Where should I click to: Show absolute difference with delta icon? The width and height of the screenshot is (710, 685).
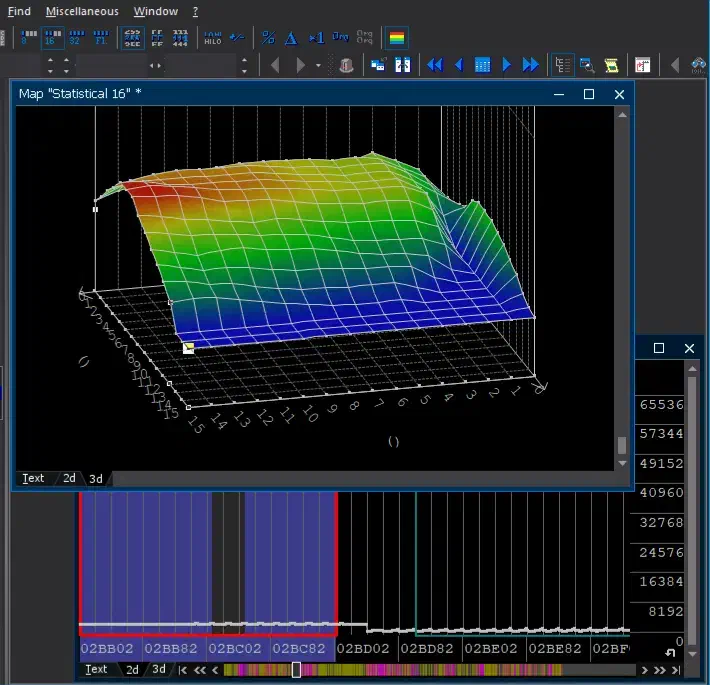[291, 38]
